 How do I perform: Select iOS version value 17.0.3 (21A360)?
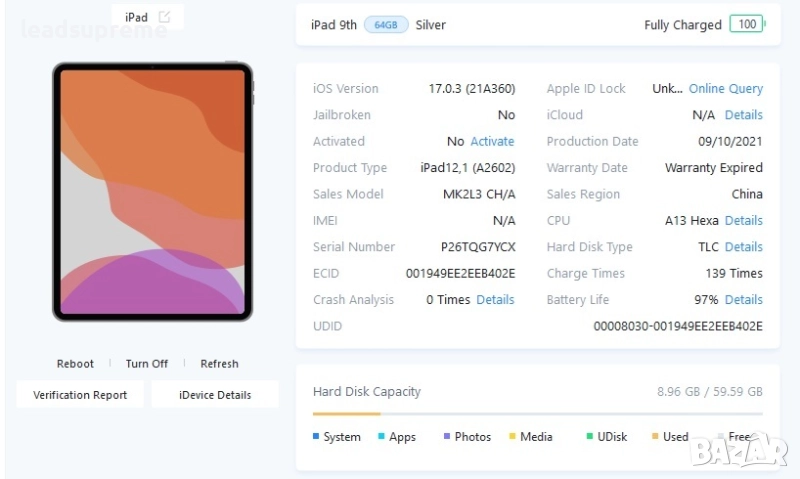[471, 89]
